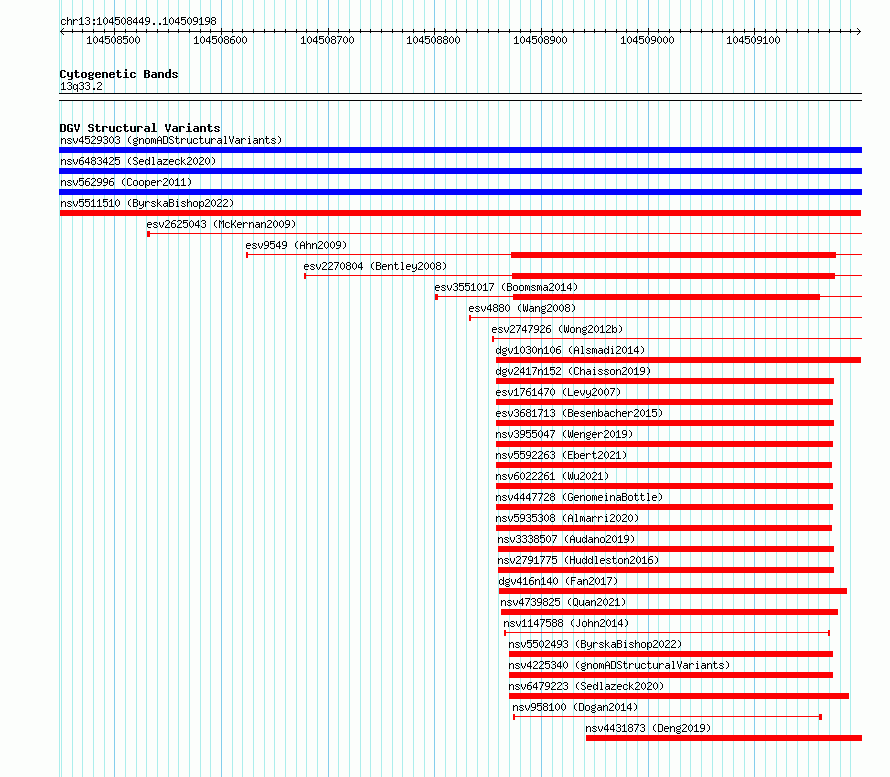Open dgv1030n106 (Alsmadi2014) label
Image resolution: width=890 pixels, height=777 pixels.
click(x=570, y=350)
